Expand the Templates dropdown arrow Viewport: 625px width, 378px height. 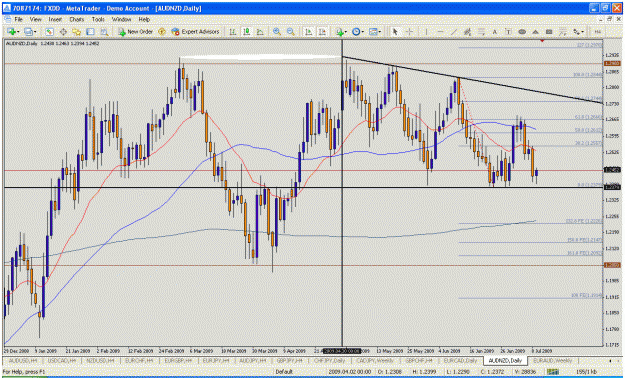[380, 32]
